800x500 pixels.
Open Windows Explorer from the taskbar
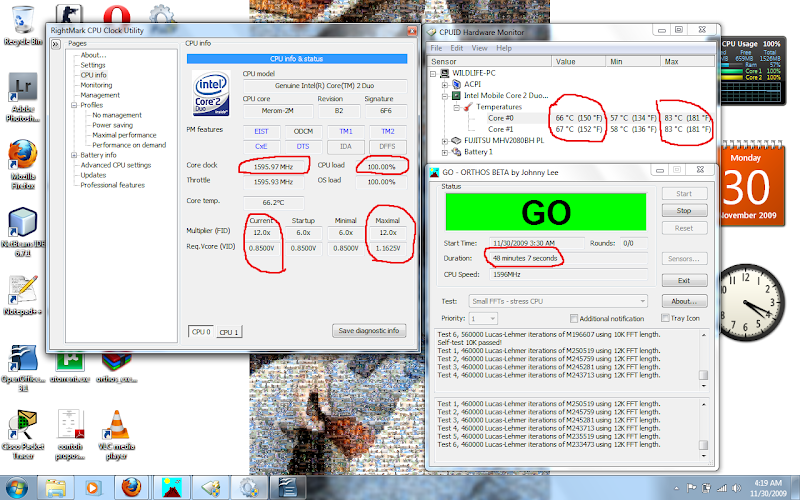(55, 488)
